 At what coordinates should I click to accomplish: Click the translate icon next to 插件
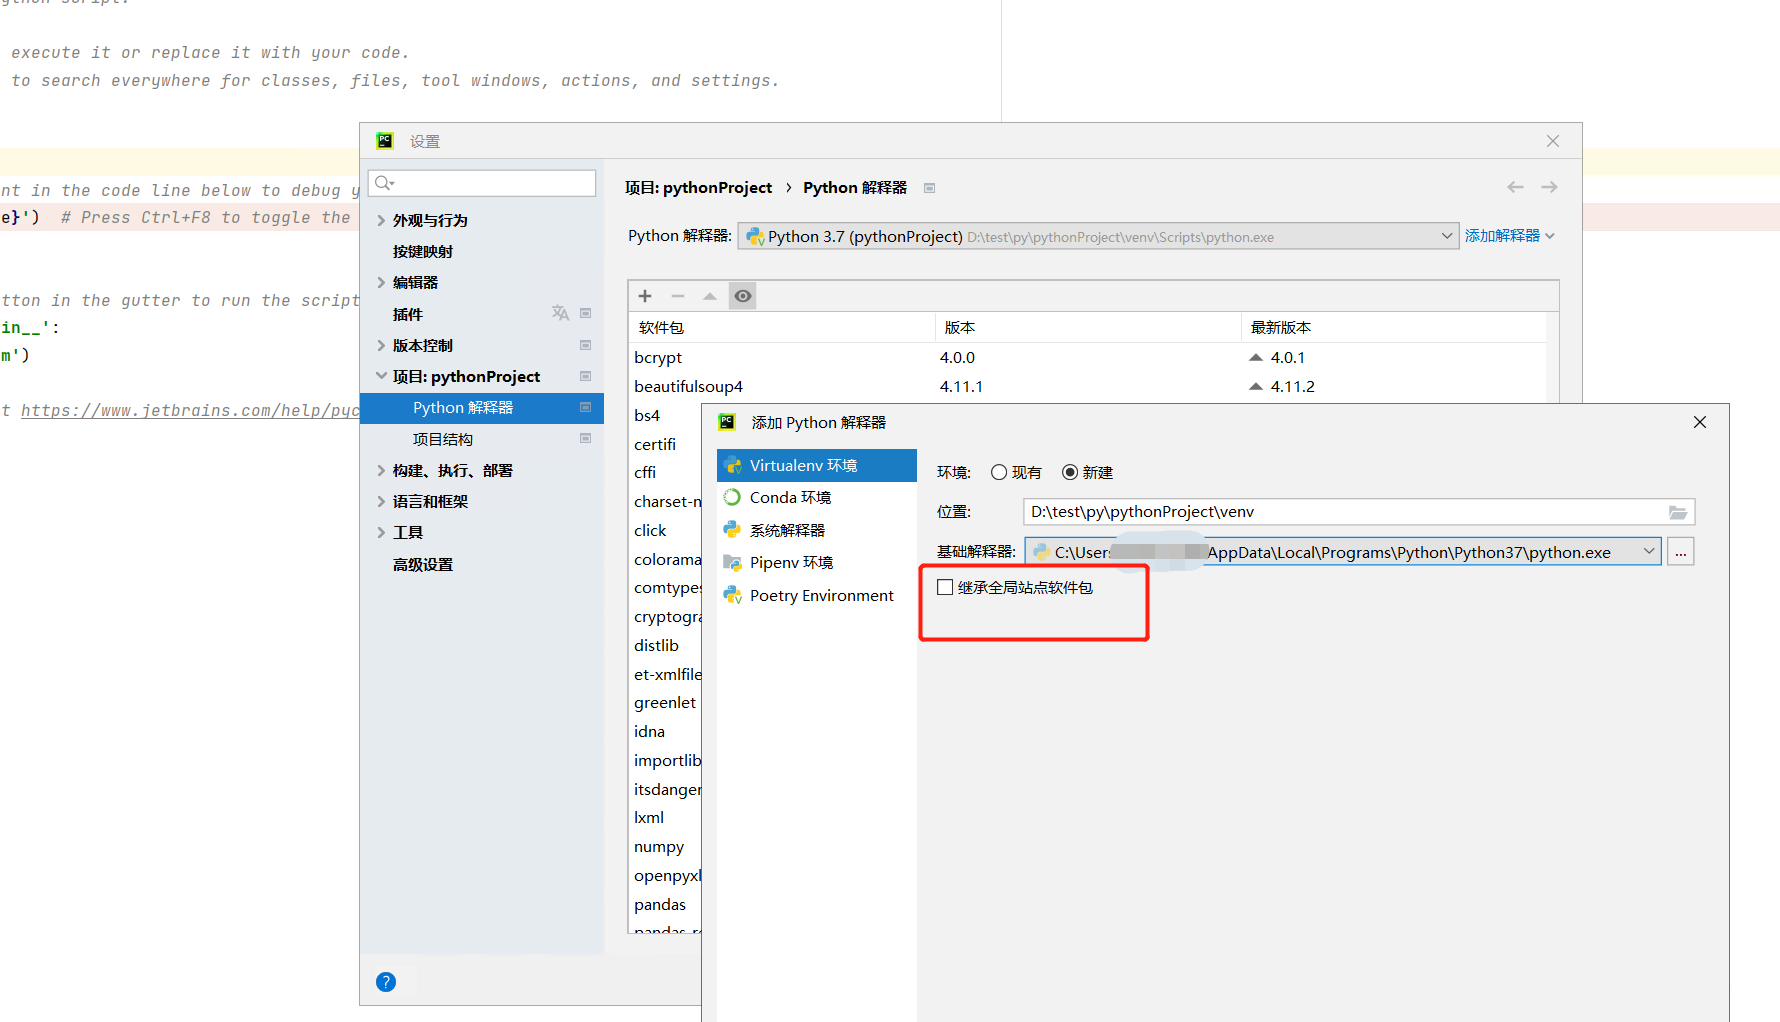coord(560,313)
